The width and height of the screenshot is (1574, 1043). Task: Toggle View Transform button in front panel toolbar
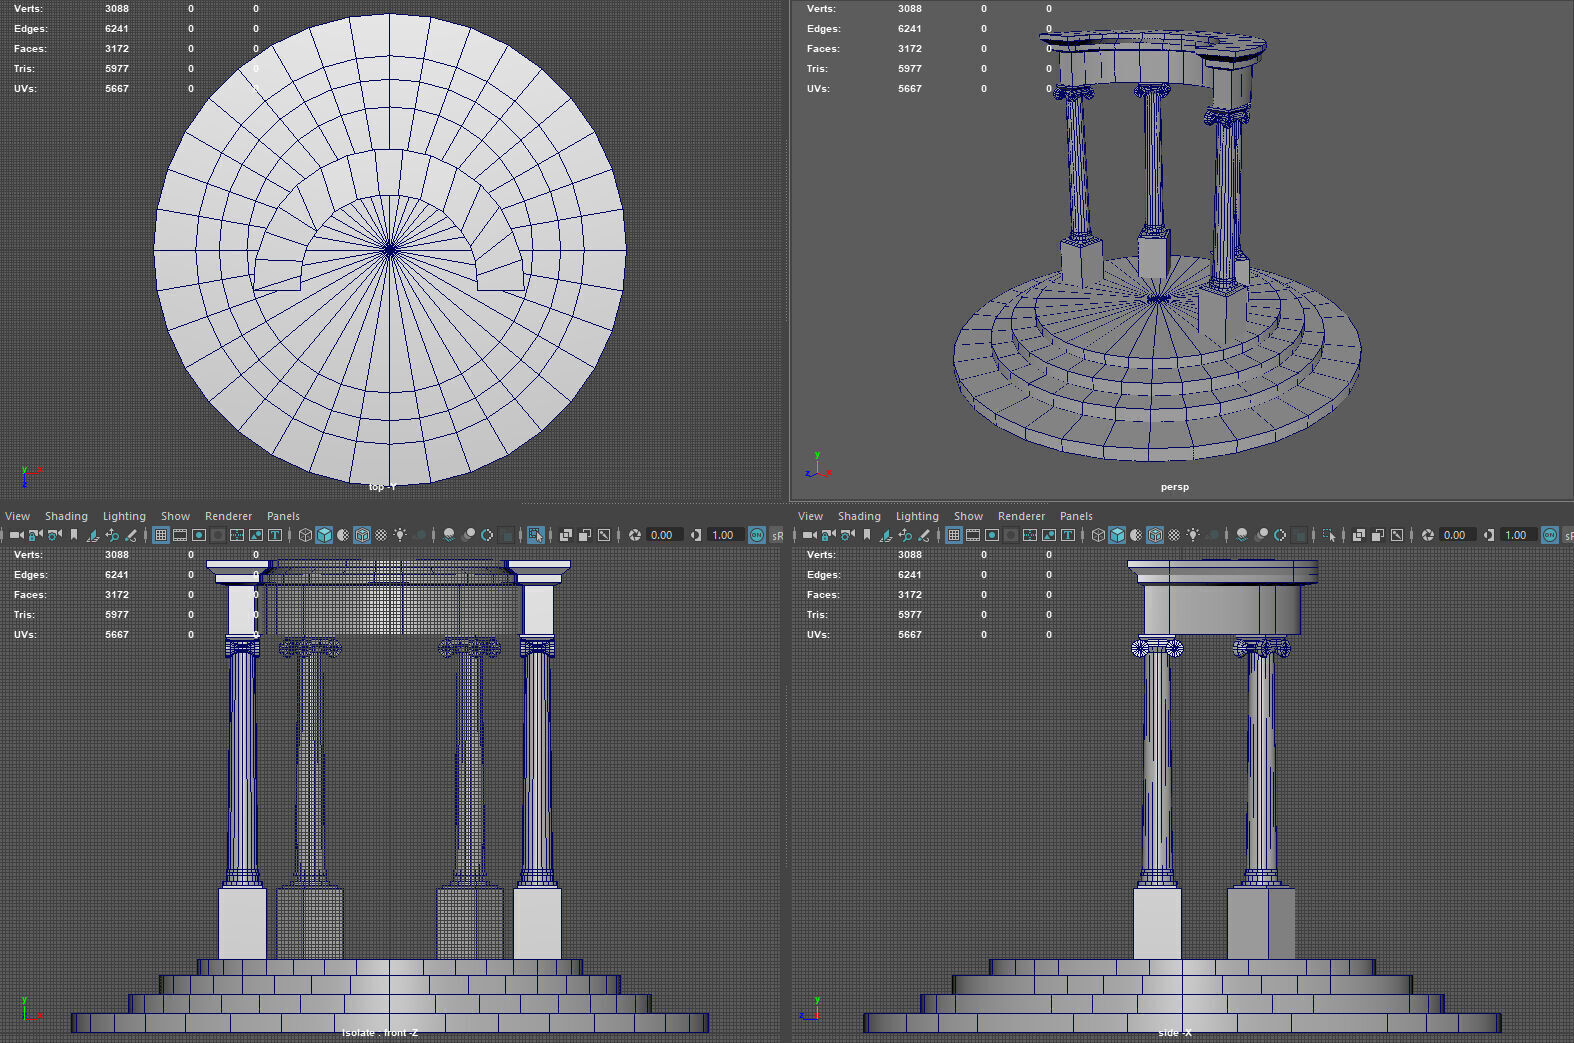pyautogui.click(x=757, y=535)
